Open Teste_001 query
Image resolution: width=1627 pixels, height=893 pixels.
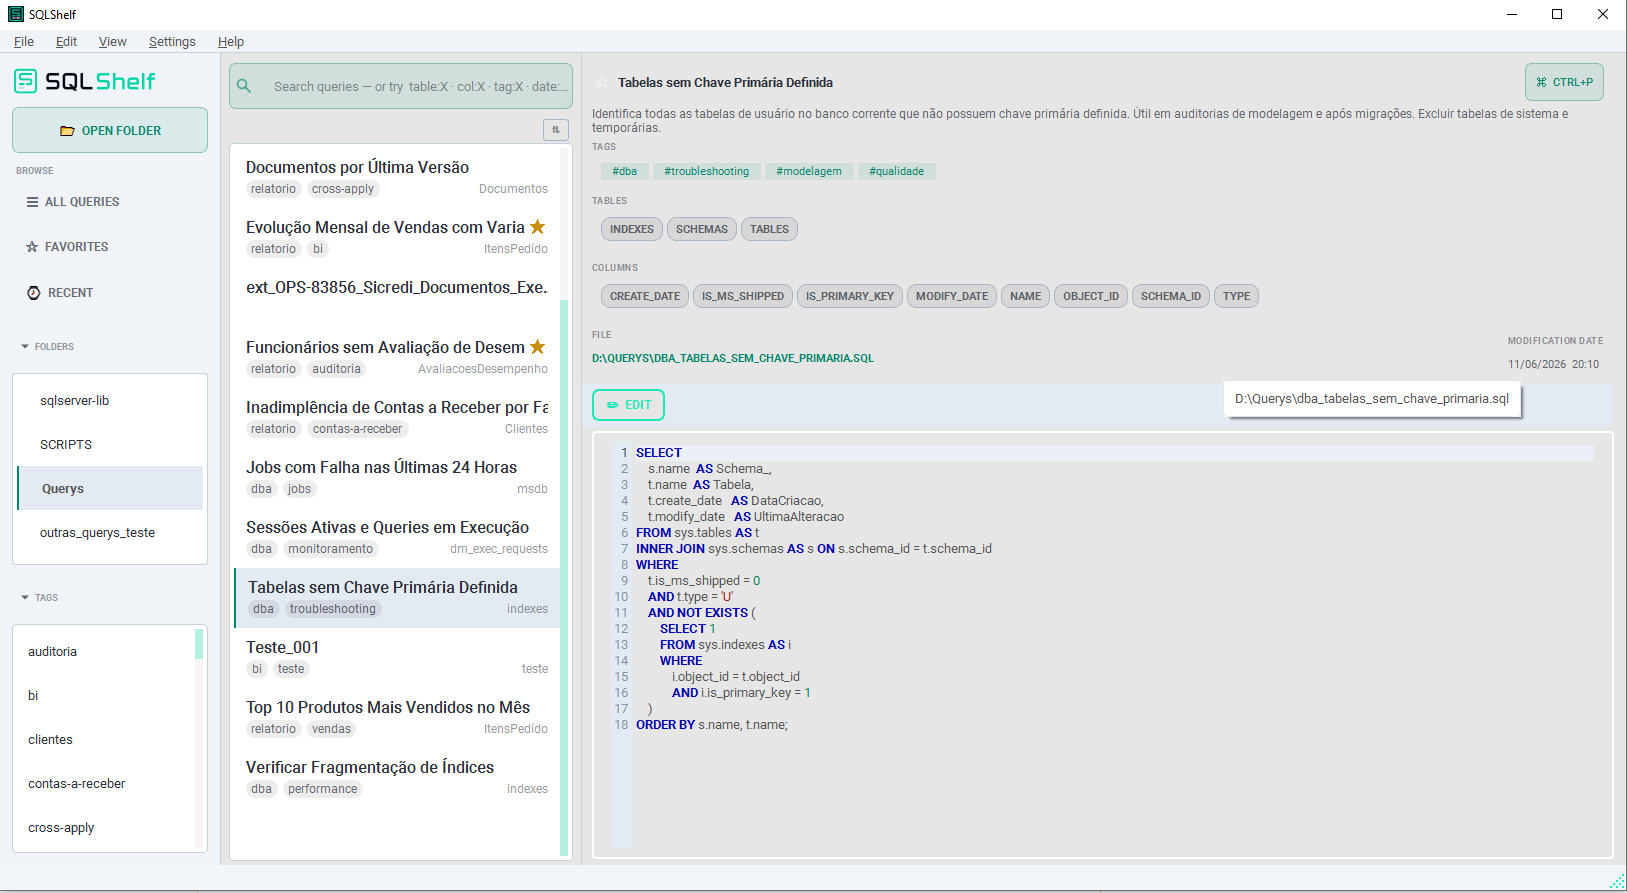(397, 657)
